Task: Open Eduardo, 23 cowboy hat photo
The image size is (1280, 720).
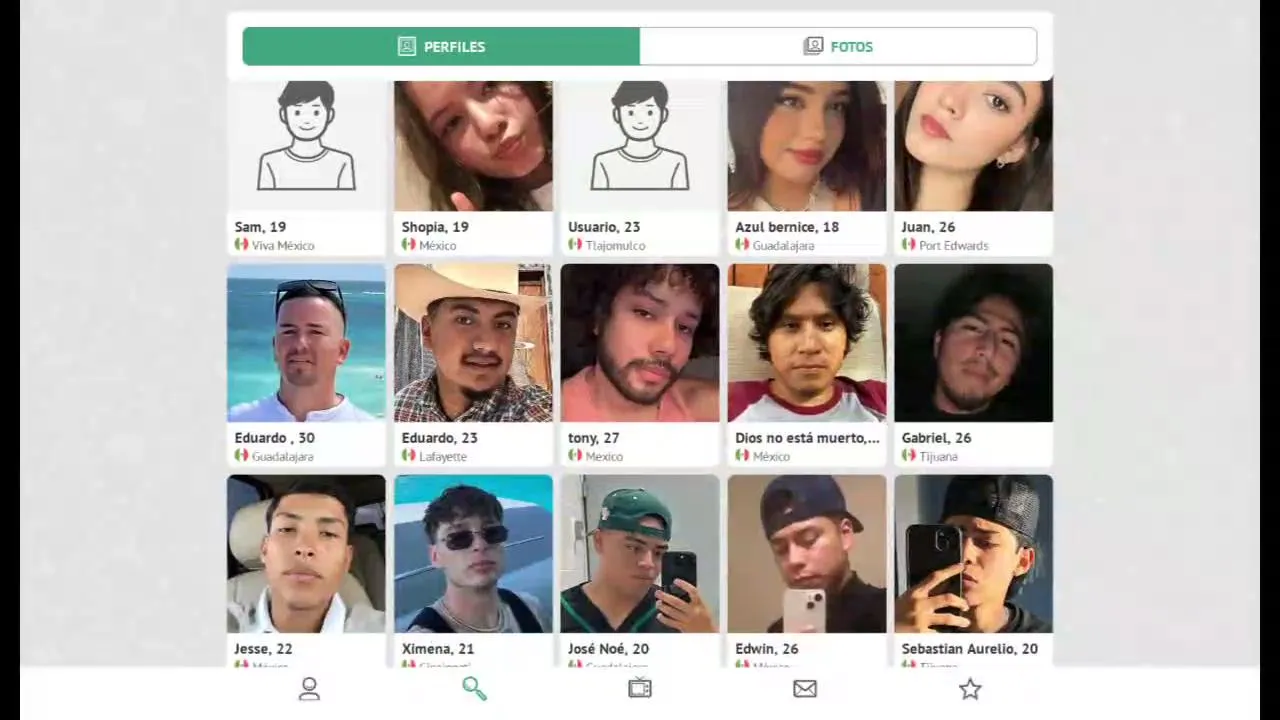Action: click(x=473, y=343)
